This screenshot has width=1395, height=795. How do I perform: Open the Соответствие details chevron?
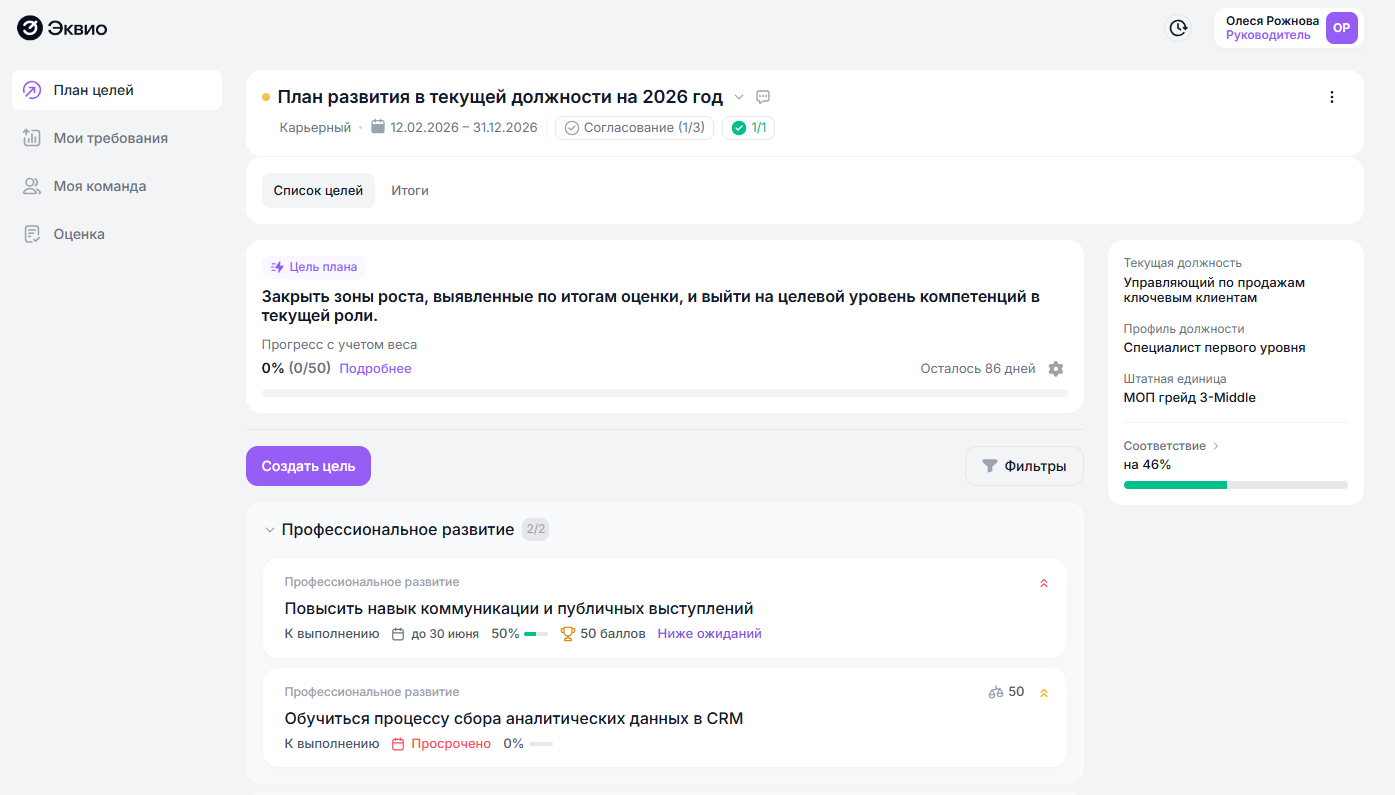[1216, 446]
